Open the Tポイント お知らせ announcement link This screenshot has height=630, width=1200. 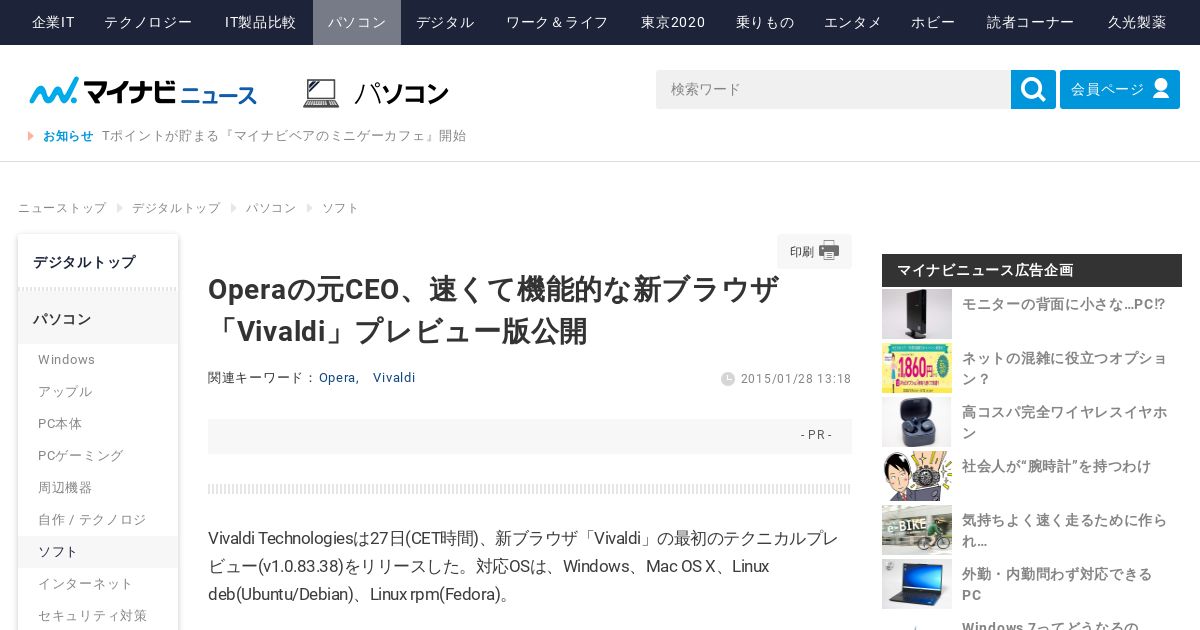point(284,136)
